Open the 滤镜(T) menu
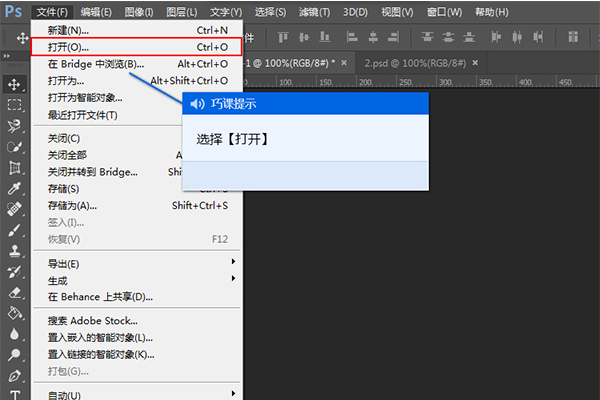 316,12
